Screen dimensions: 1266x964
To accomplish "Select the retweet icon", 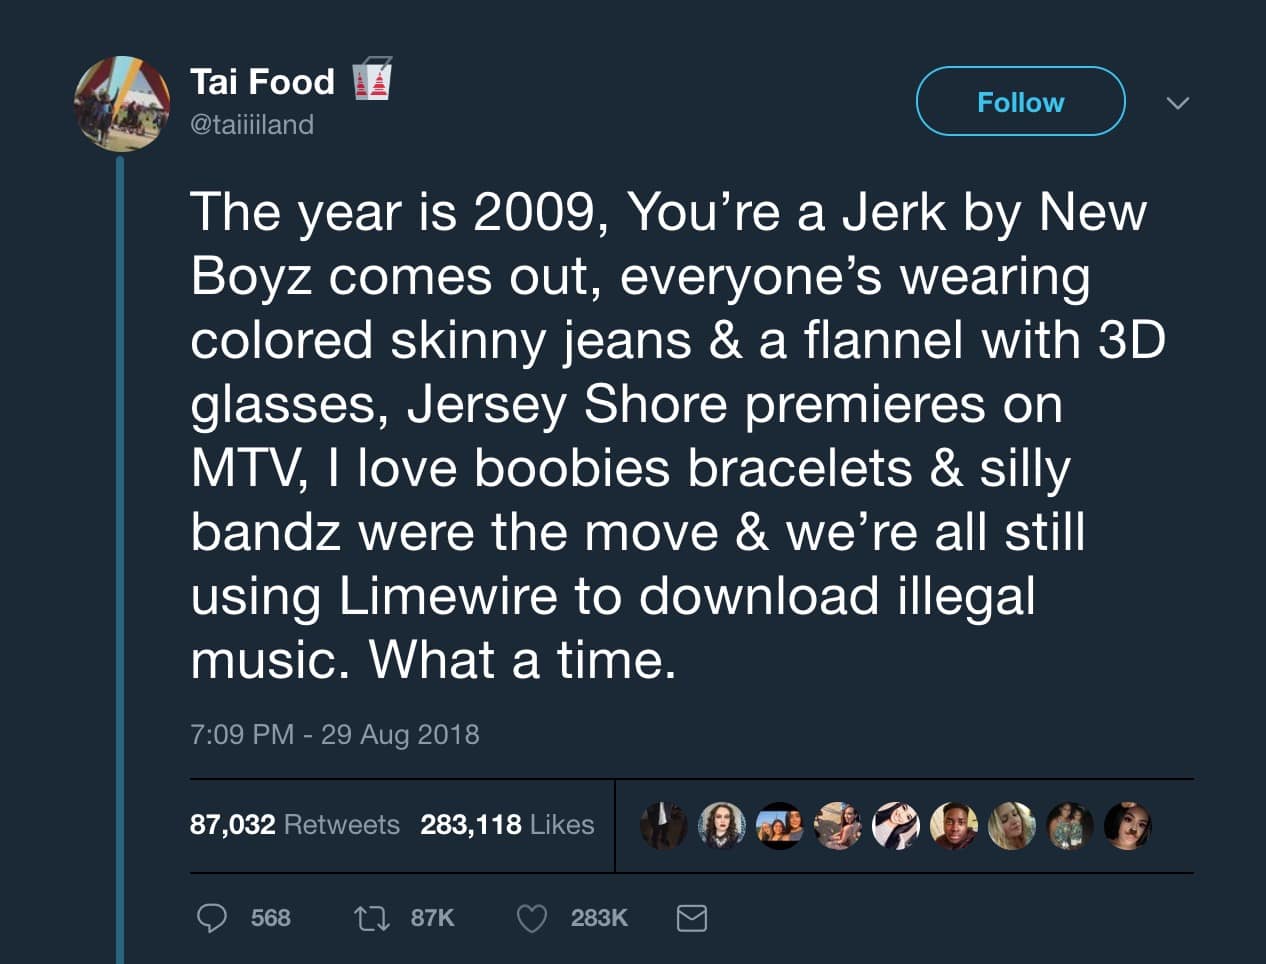I will tap(370, 917).
